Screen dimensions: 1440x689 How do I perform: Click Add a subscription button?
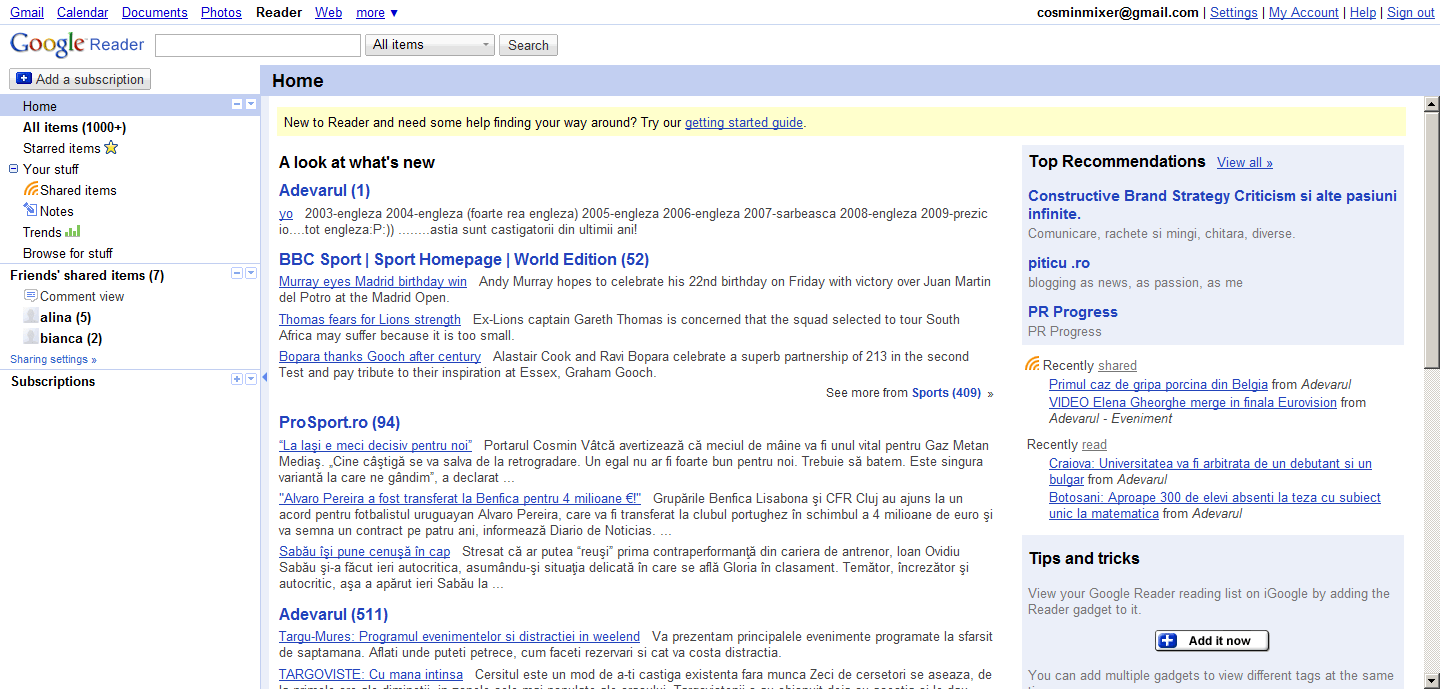80,79
